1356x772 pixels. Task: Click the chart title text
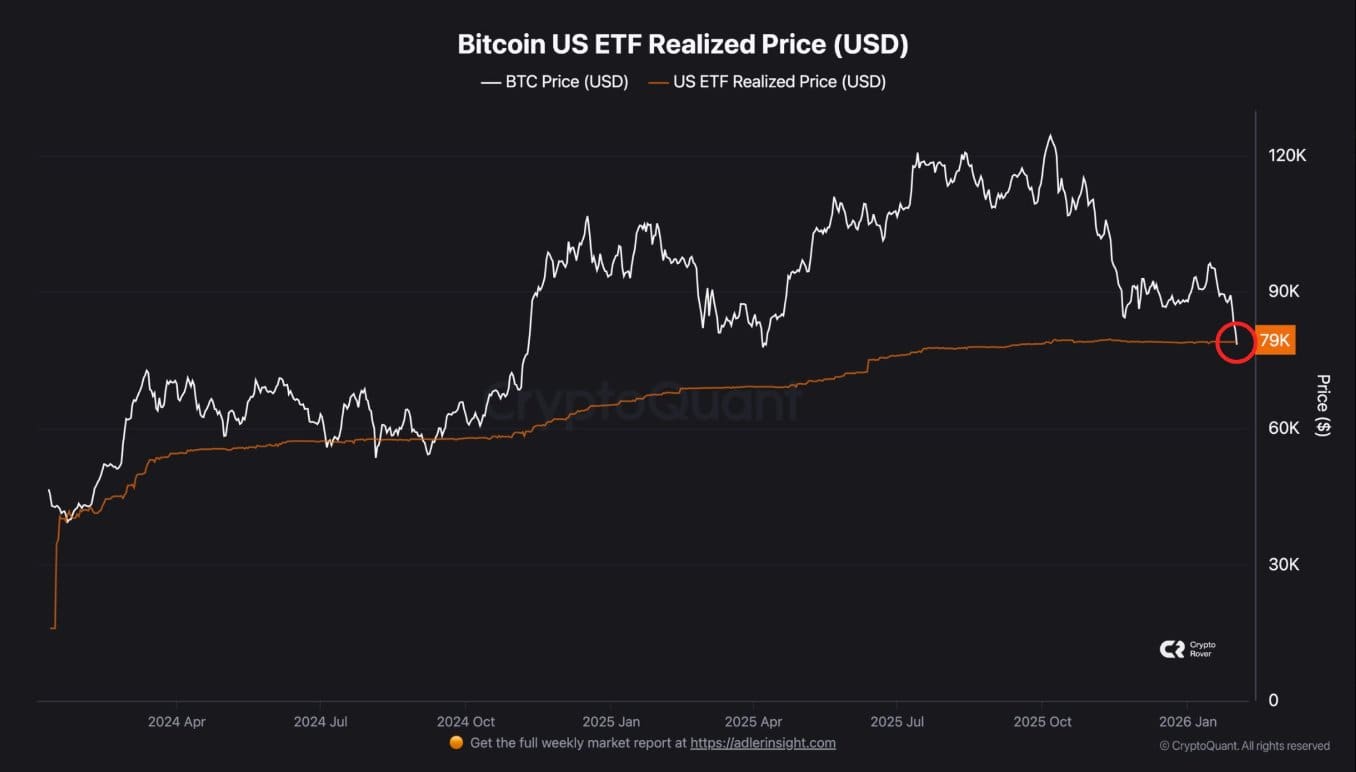pos(682,44)
